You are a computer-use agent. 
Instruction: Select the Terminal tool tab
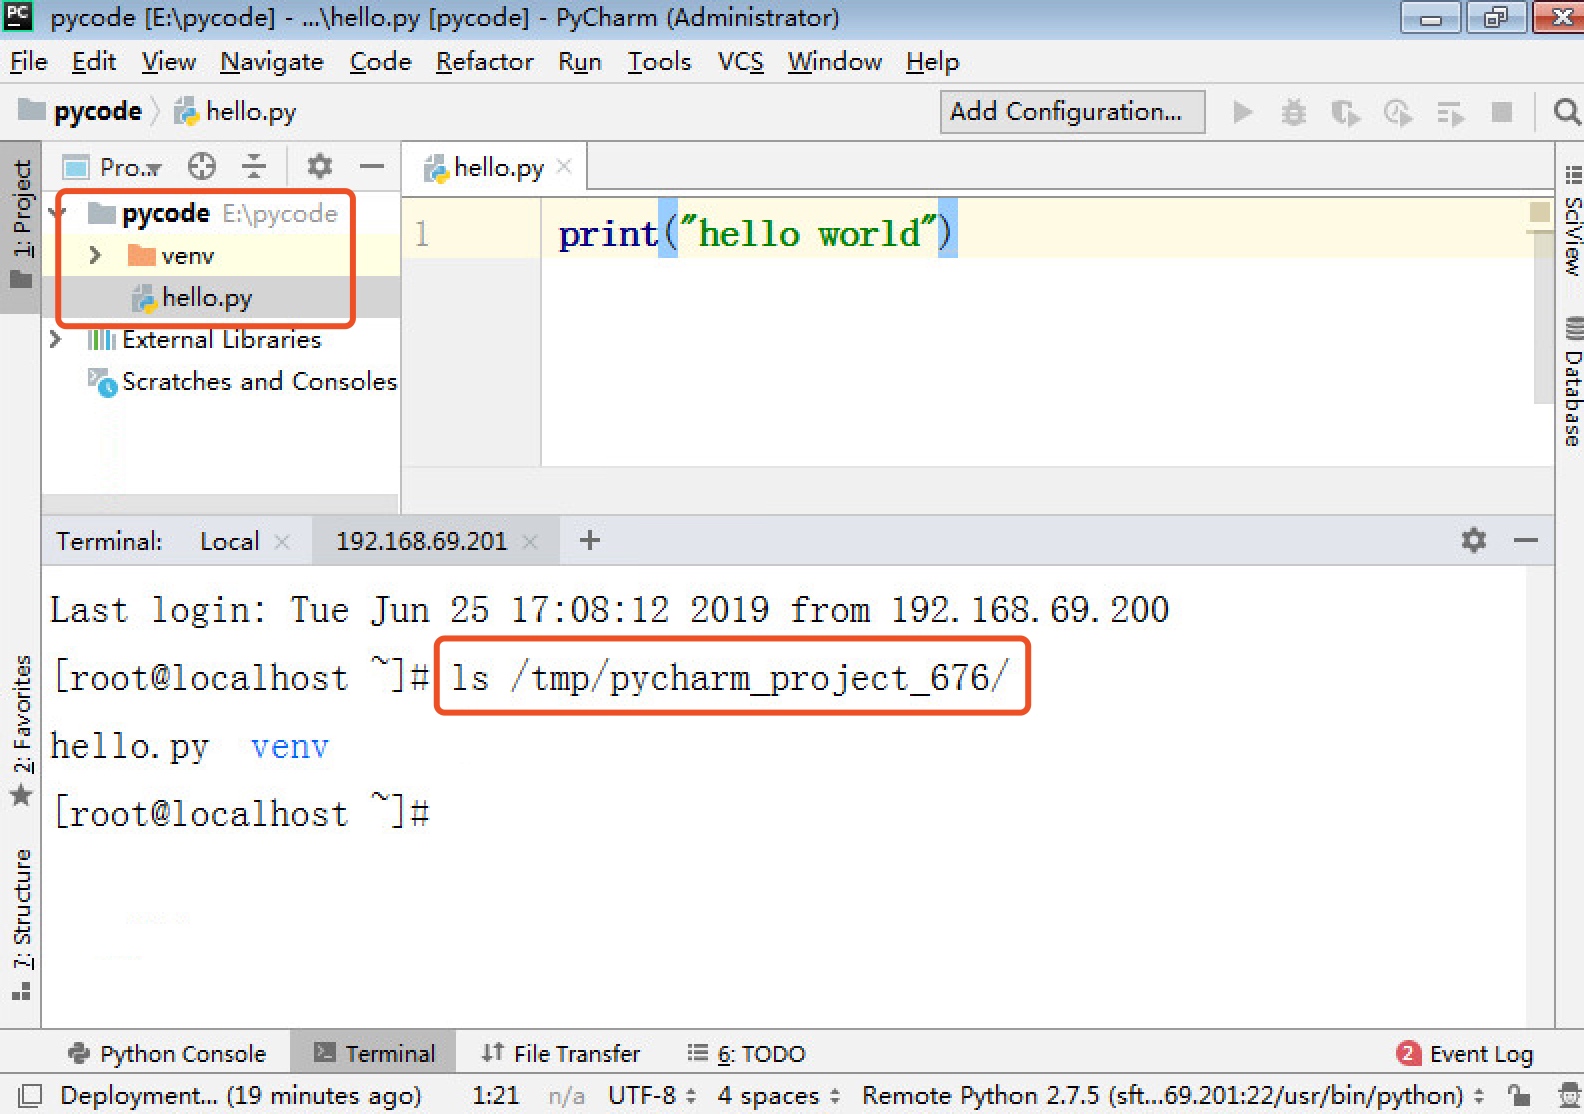coord(374,1053)
